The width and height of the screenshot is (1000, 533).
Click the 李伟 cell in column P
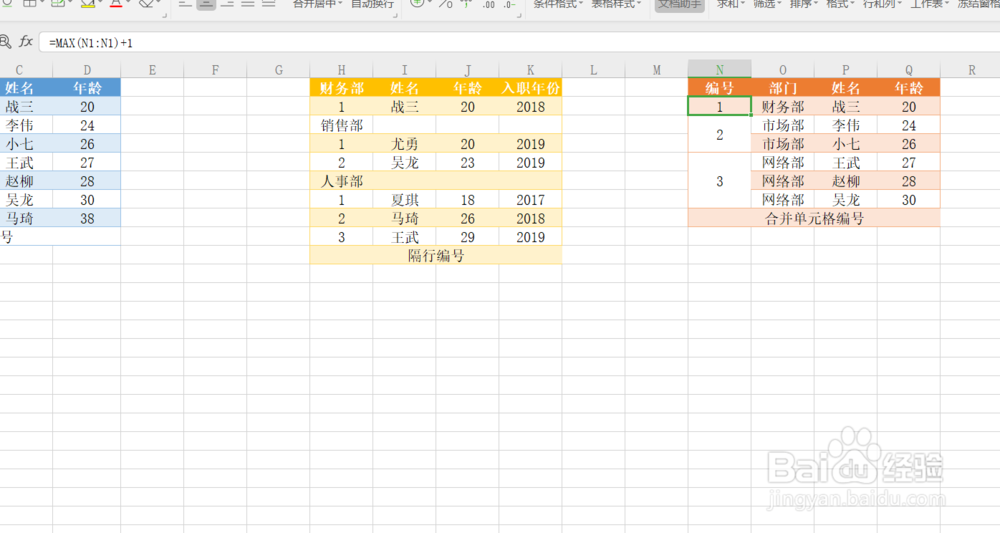pyautogui.click(x=846, y=125)
